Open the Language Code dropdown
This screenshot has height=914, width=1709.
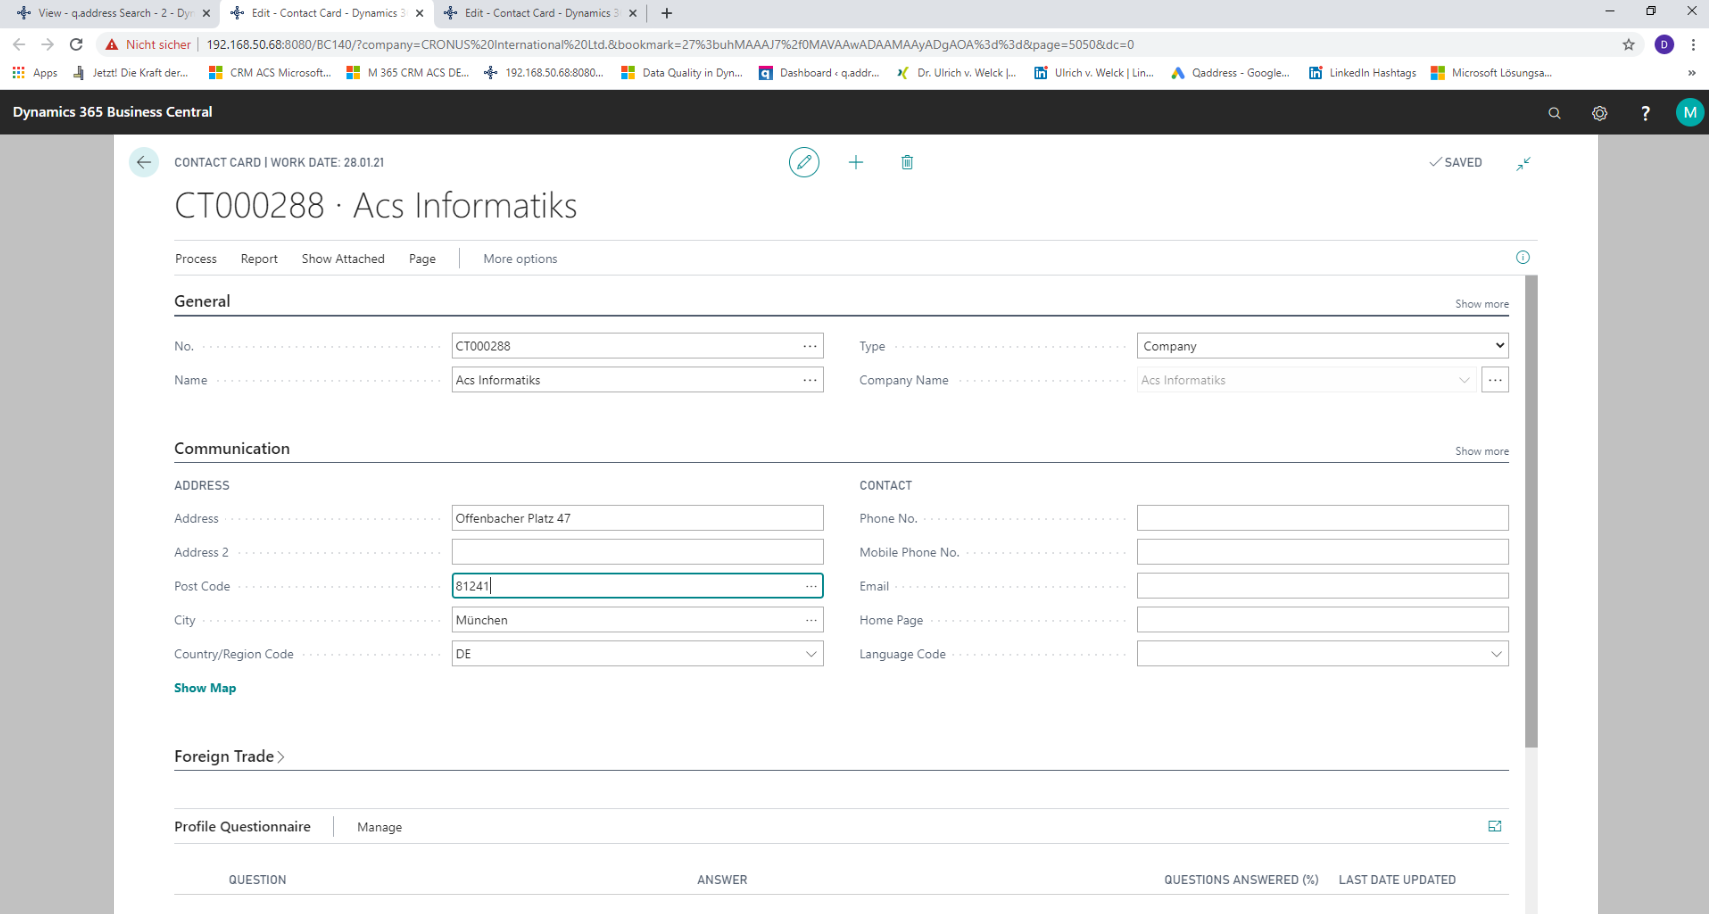[1496, 654]
